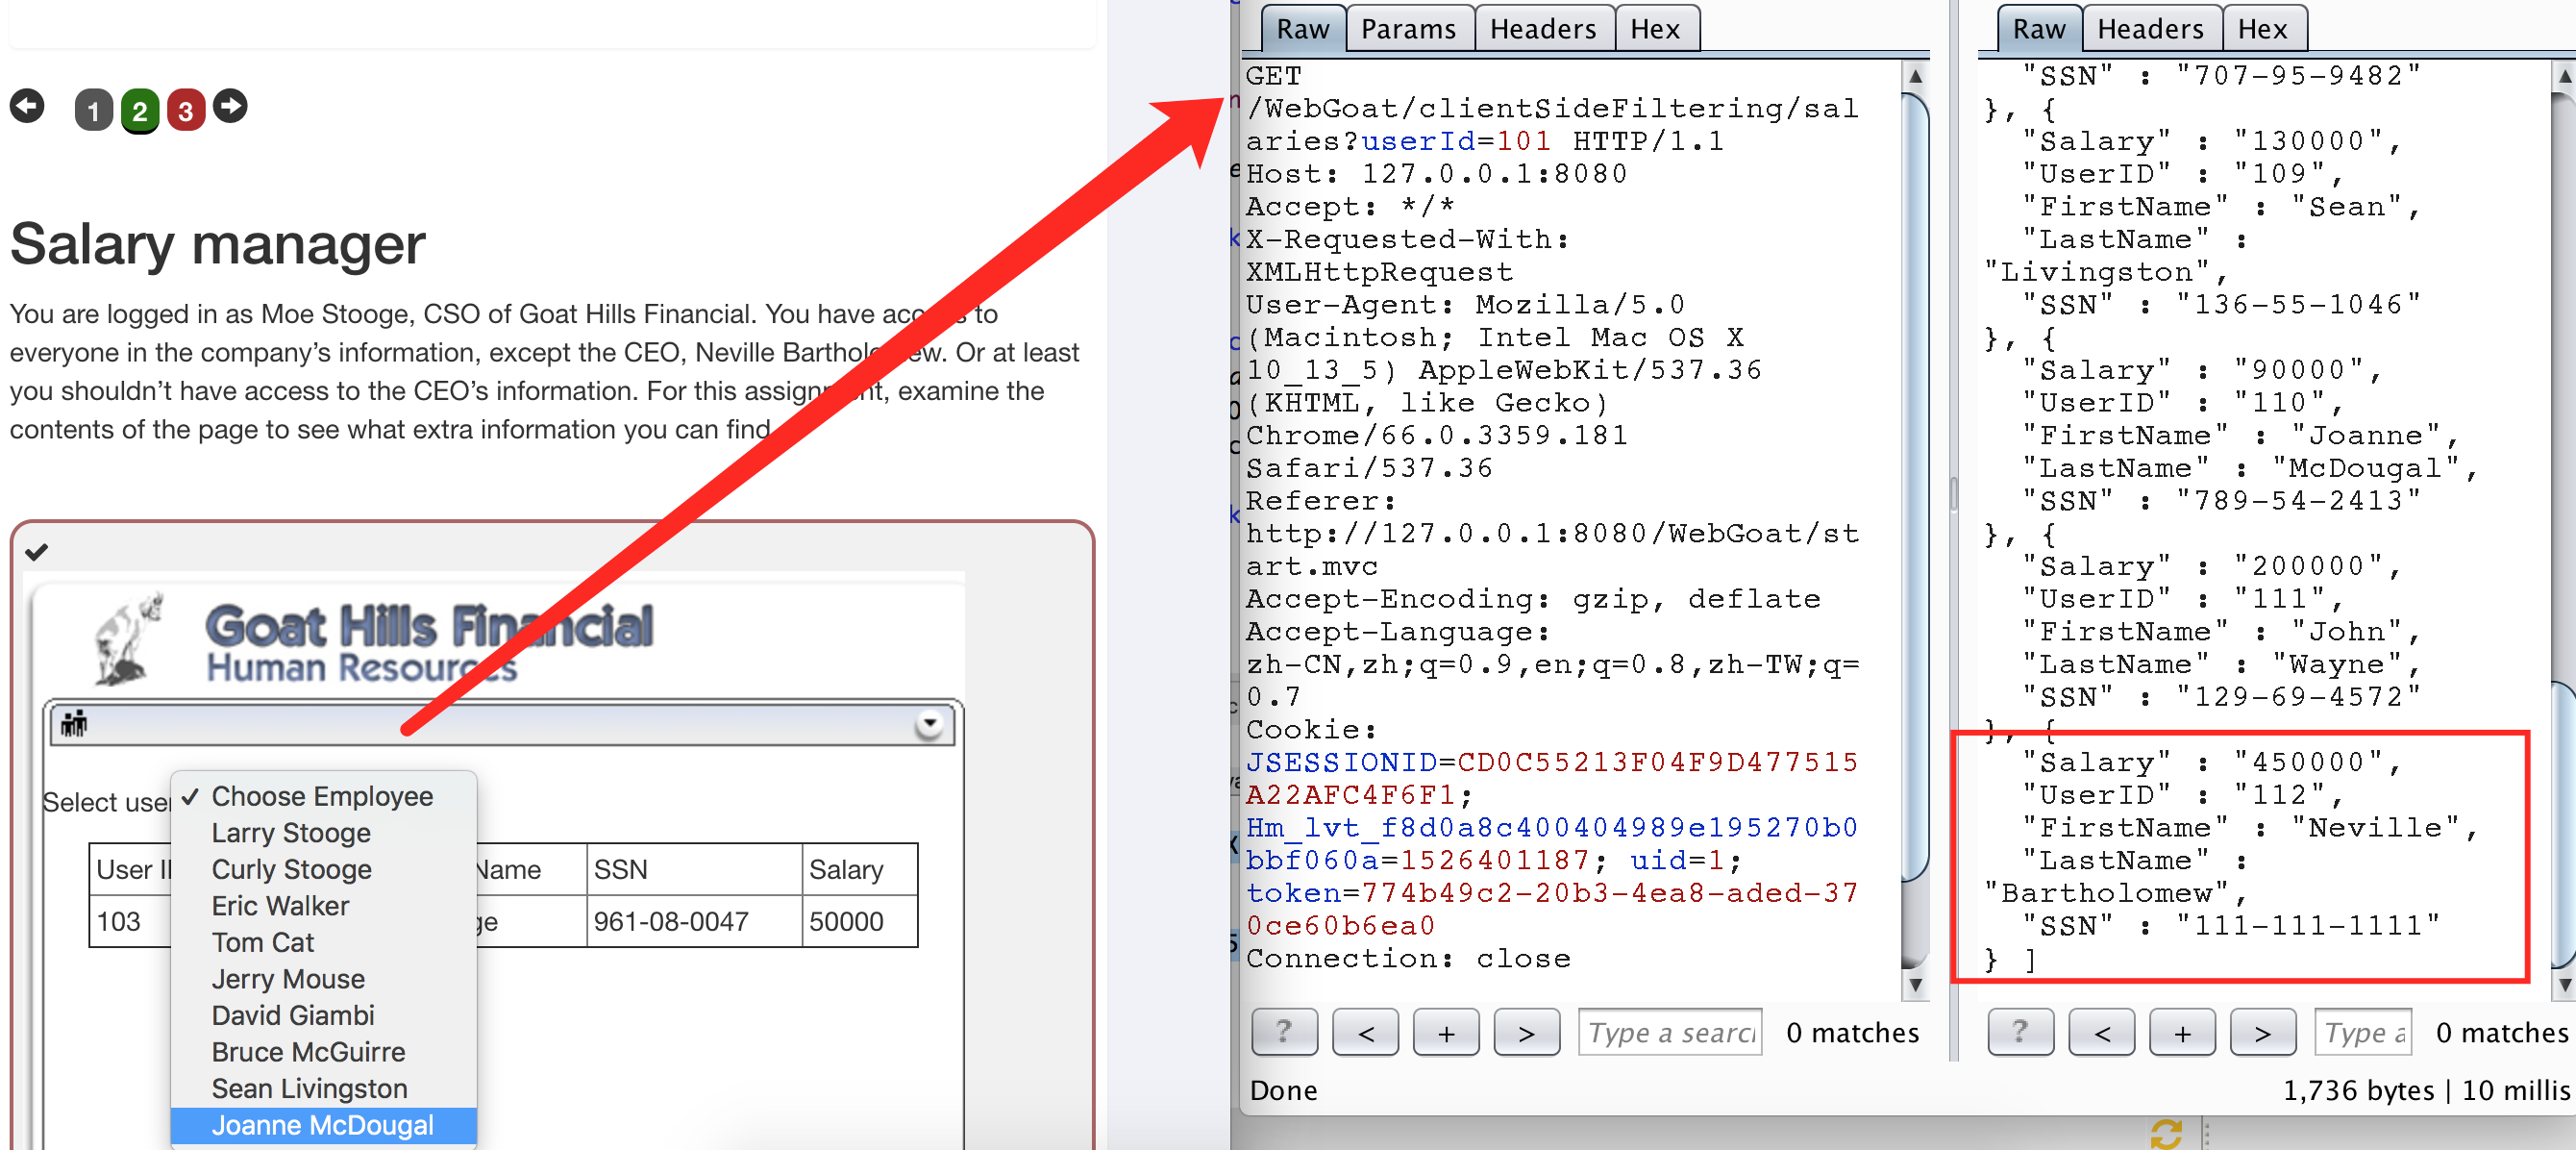
Task: Select Eric Walker from the list
Action: tap(323, 906)
